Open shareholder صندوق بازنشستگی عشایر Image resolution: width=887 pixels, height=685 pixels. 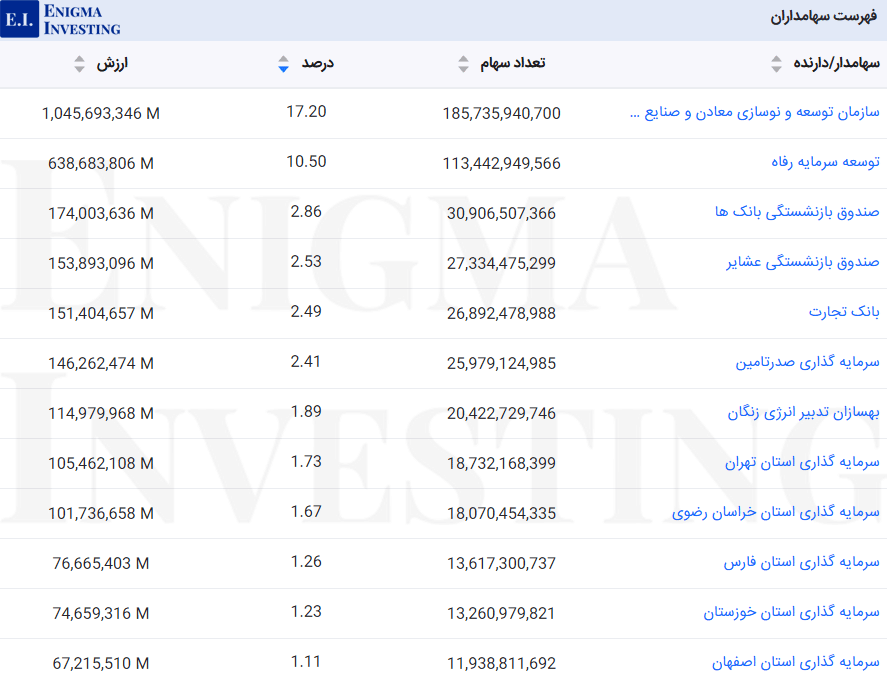pos(803,262)
